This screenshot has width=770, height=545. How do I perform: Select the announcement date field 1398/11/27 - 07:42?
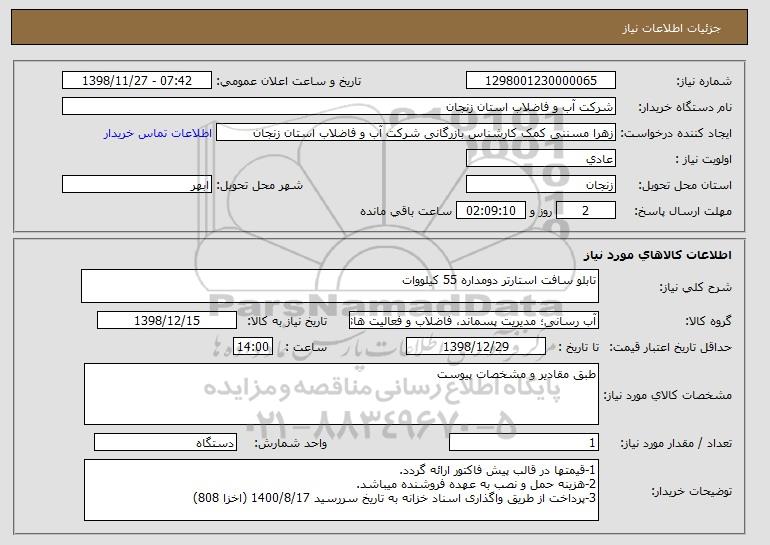(x=137, y=81)
